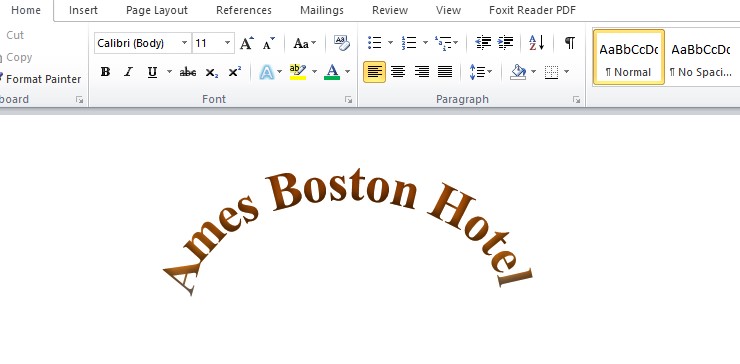Viewport: 740px width, 364px height.
Task: Click the Cut button
Action: (x=15, y=35)
